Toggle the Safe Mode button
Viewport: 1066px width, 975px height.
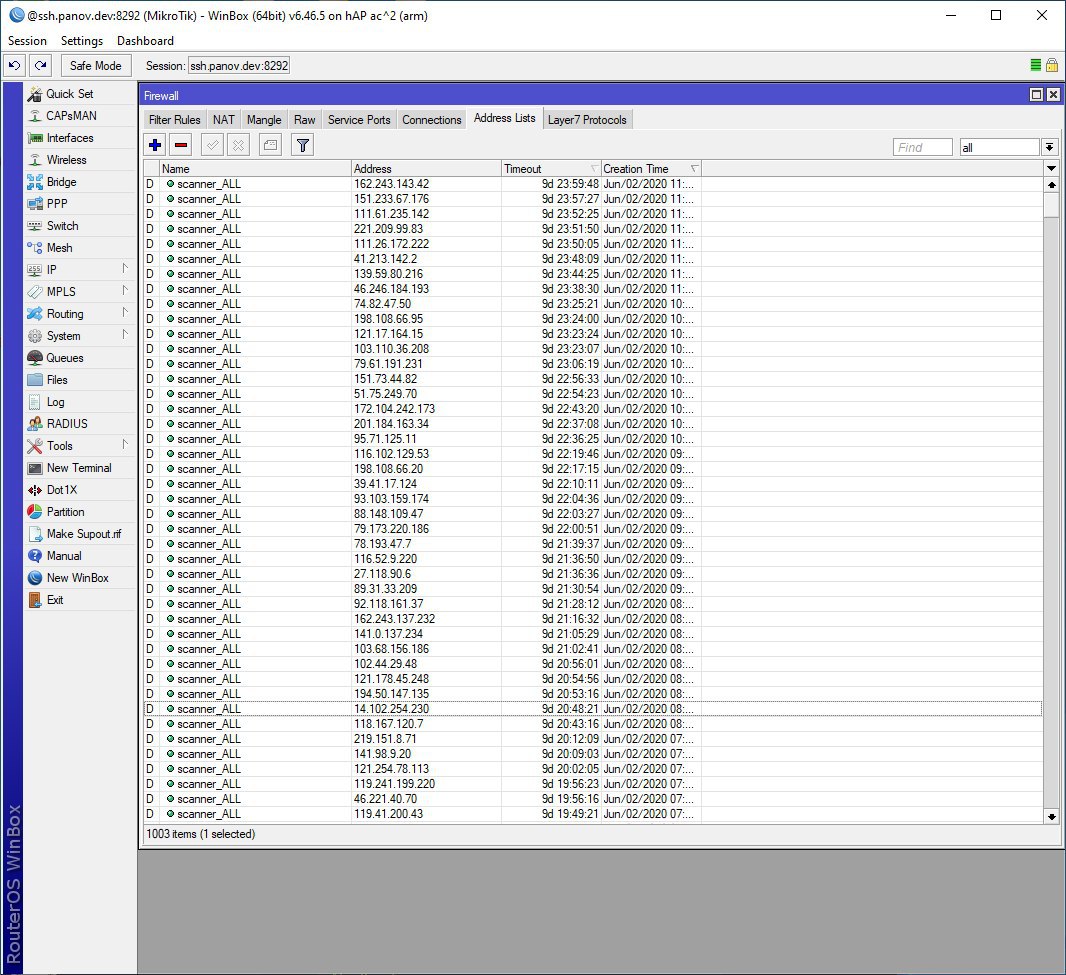click(96, 66)
